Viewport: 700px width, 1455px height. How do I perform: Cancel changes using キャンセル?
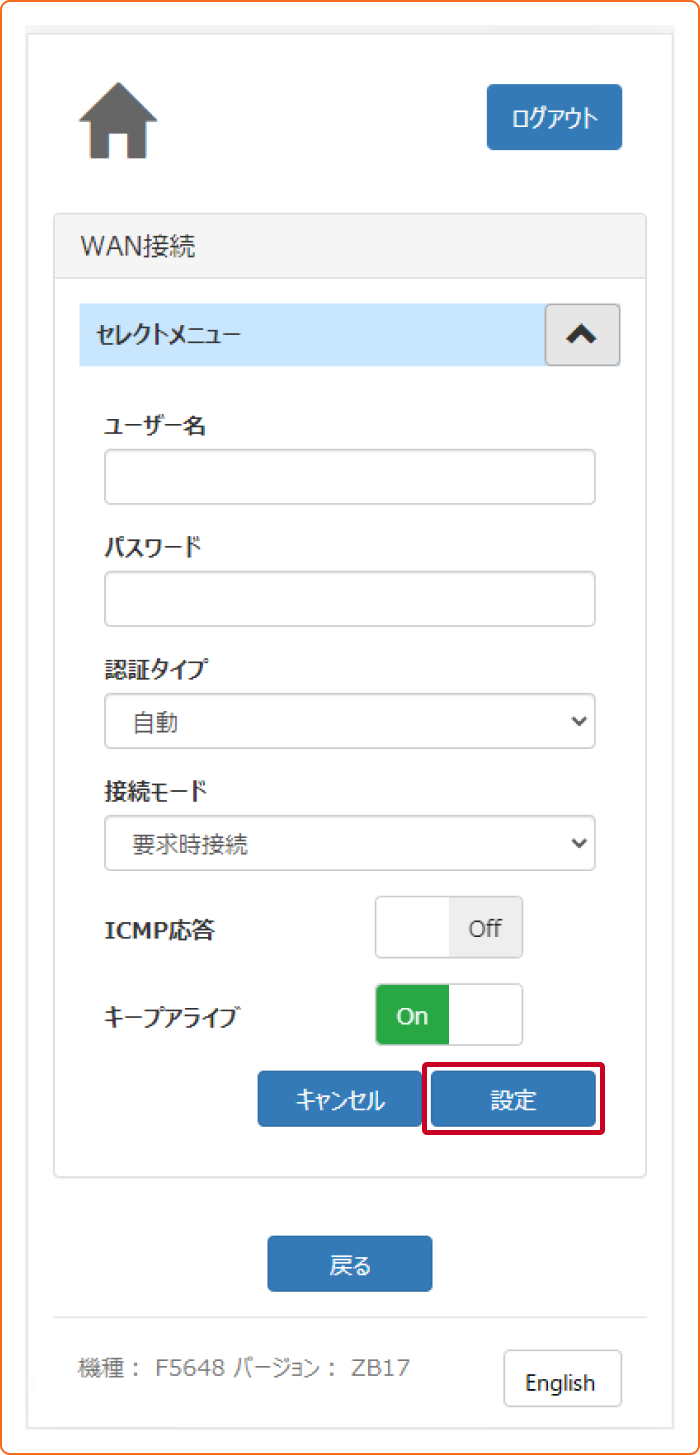[x=339, y=1098]
